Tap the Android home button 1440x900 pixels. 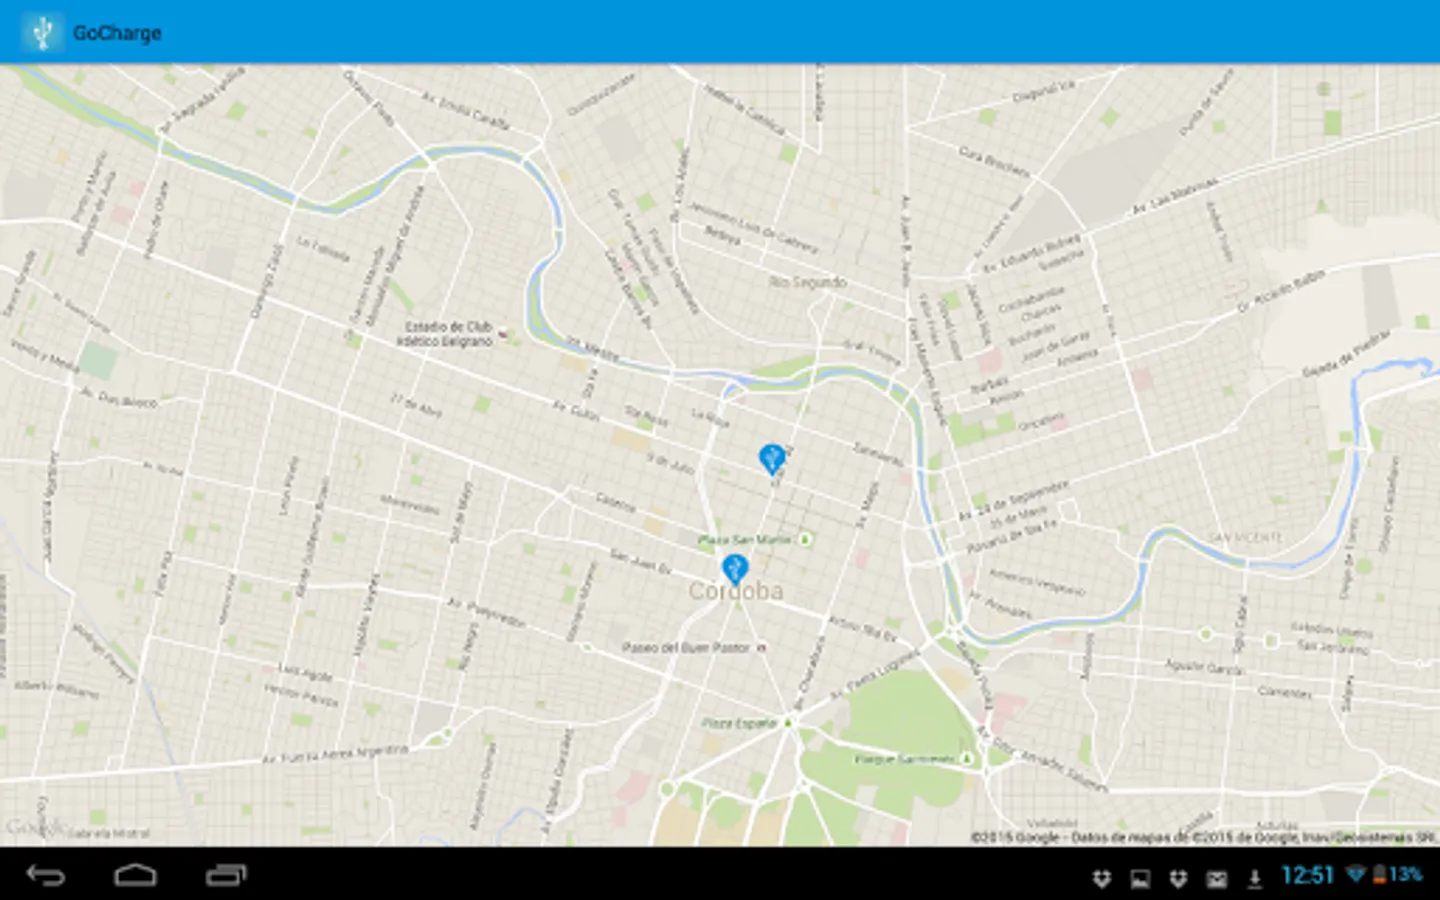point(135,876)
